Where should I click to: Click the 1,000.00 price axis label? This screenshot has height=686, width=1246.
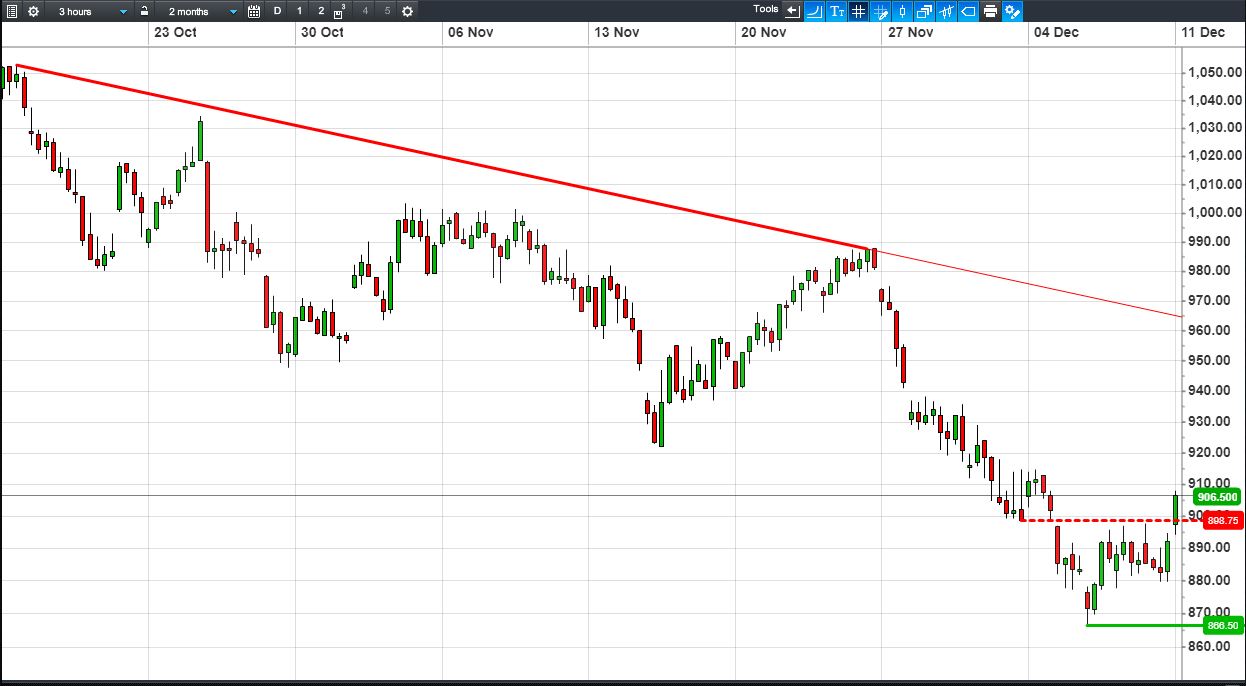point(1214,212)
